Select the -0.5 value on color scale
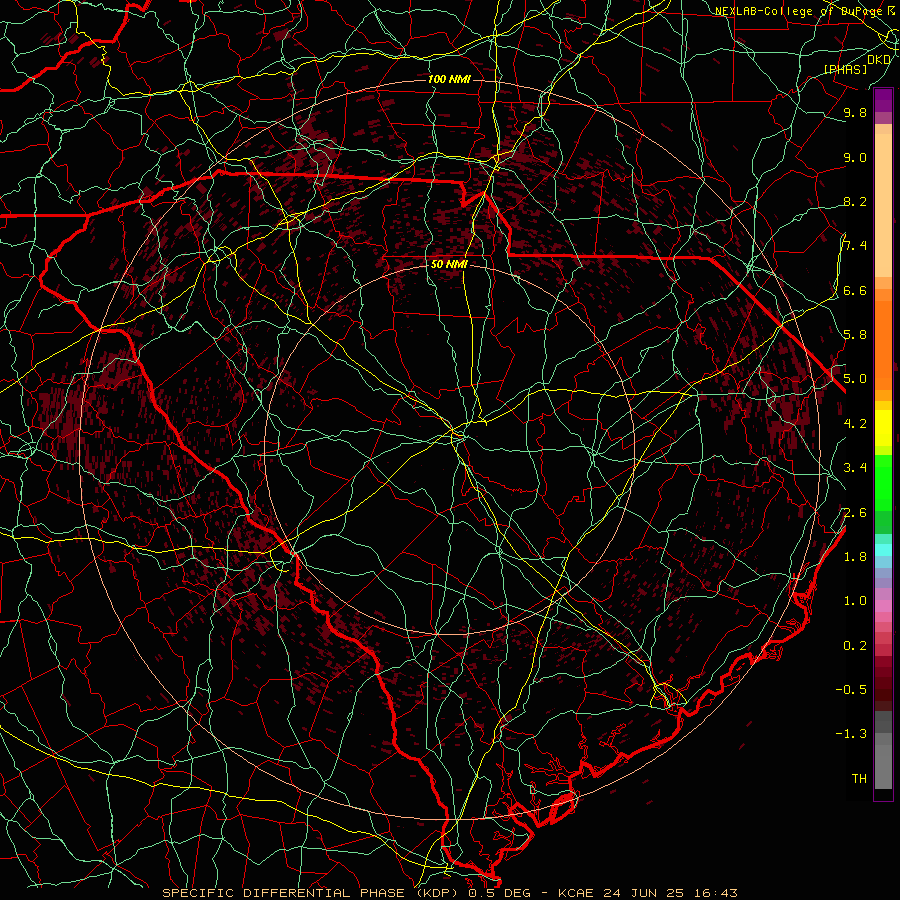 click(x=851, y=689)
